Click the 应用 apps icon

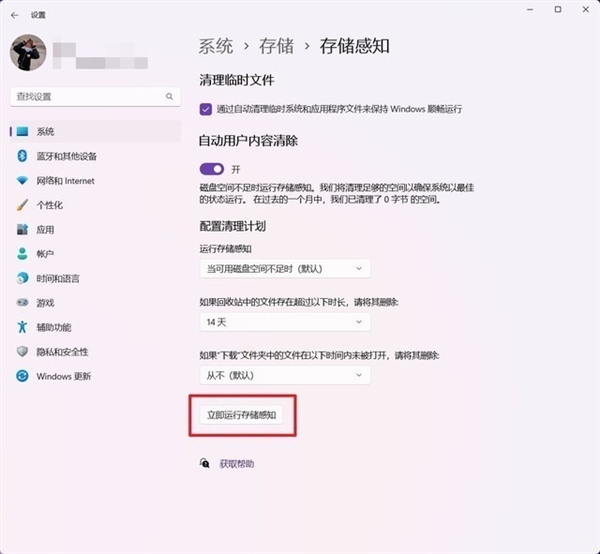click(x=21, y=230)
